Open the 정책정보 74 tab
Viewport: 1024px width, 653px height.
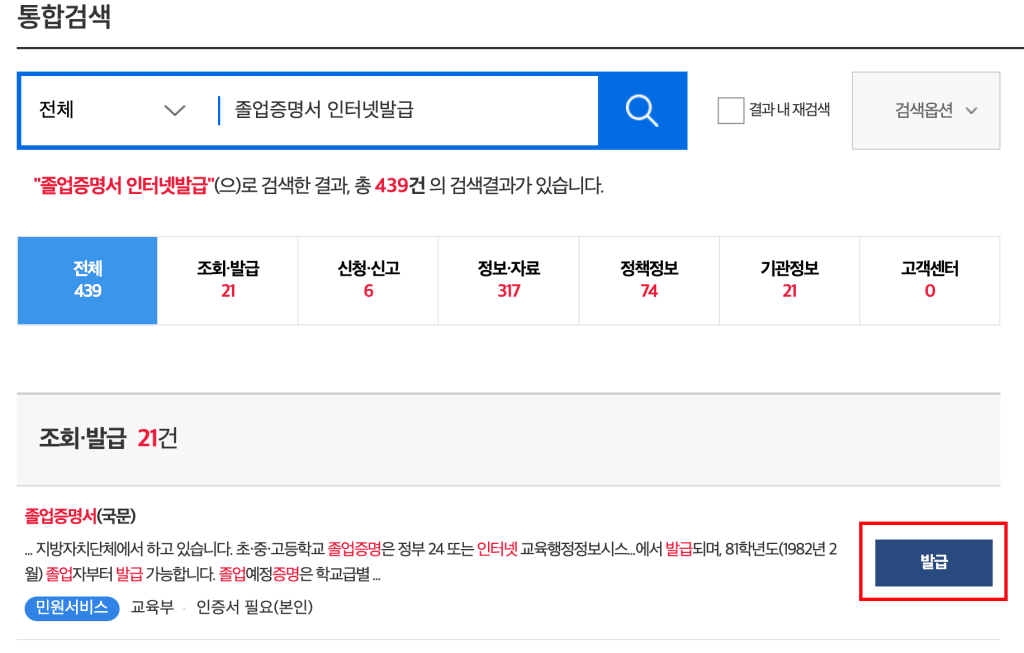click(649, 280)
